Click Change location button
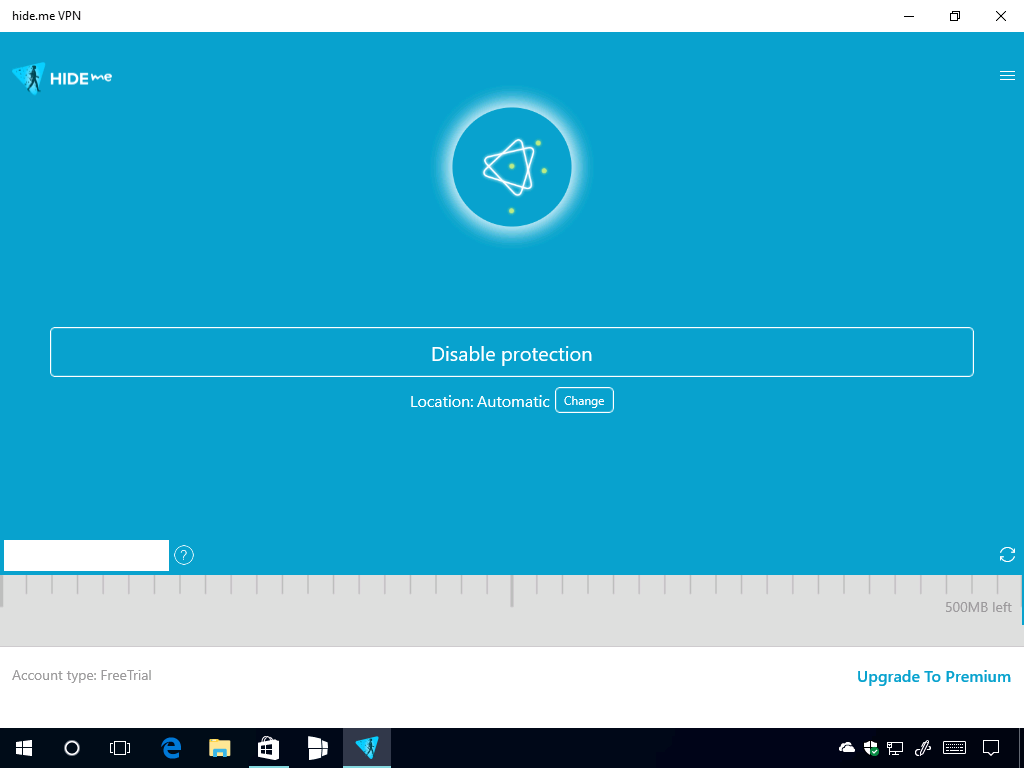The height and width of the screenshot is (768, 1024). point(584,400)
